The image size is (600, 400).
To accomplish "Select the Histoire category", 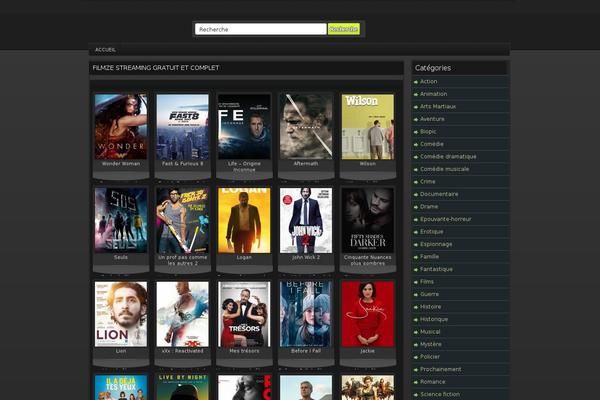I will [430, 307].
